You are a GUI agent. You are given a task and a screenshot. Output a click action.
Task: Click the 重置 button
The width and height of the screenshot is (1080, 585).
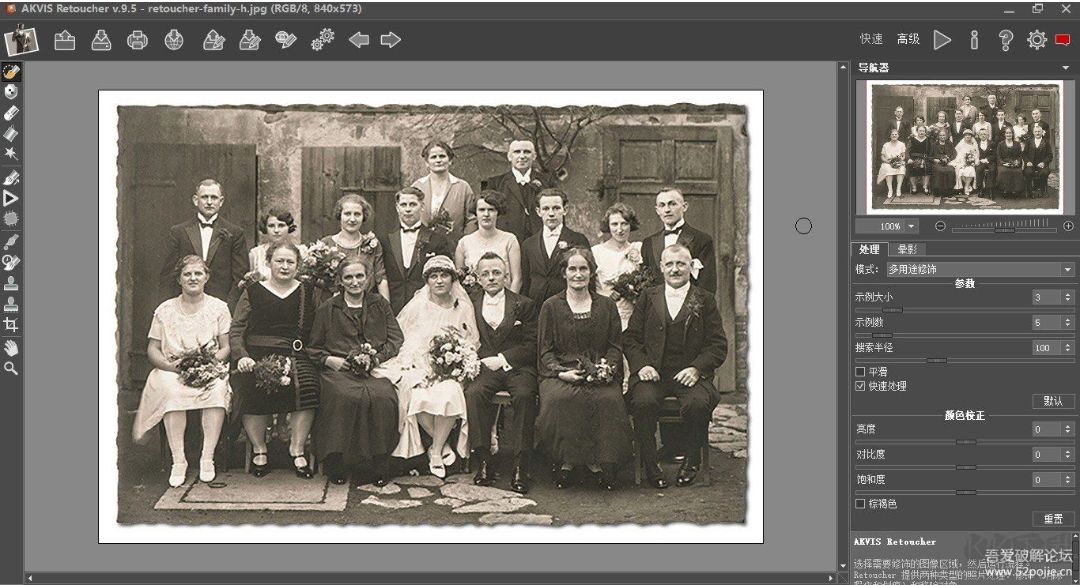[1053, 519]
